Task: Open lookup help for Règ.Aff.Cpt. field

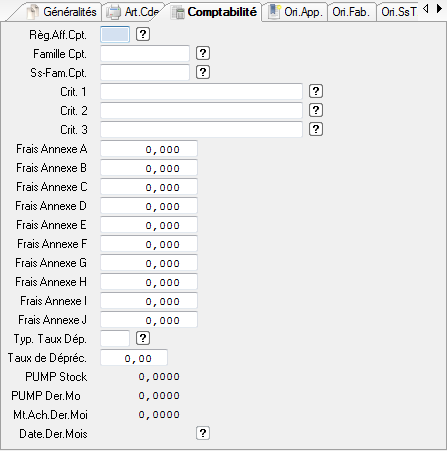Action: [143, 34]
